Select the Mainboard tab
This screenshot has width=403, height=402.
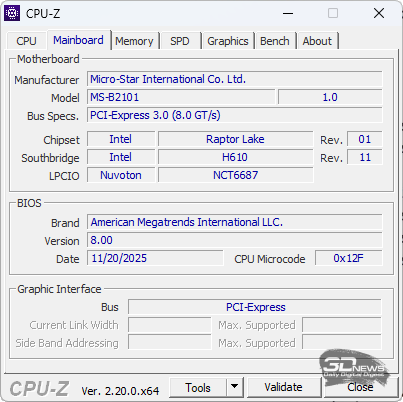[x=79, y=40]
